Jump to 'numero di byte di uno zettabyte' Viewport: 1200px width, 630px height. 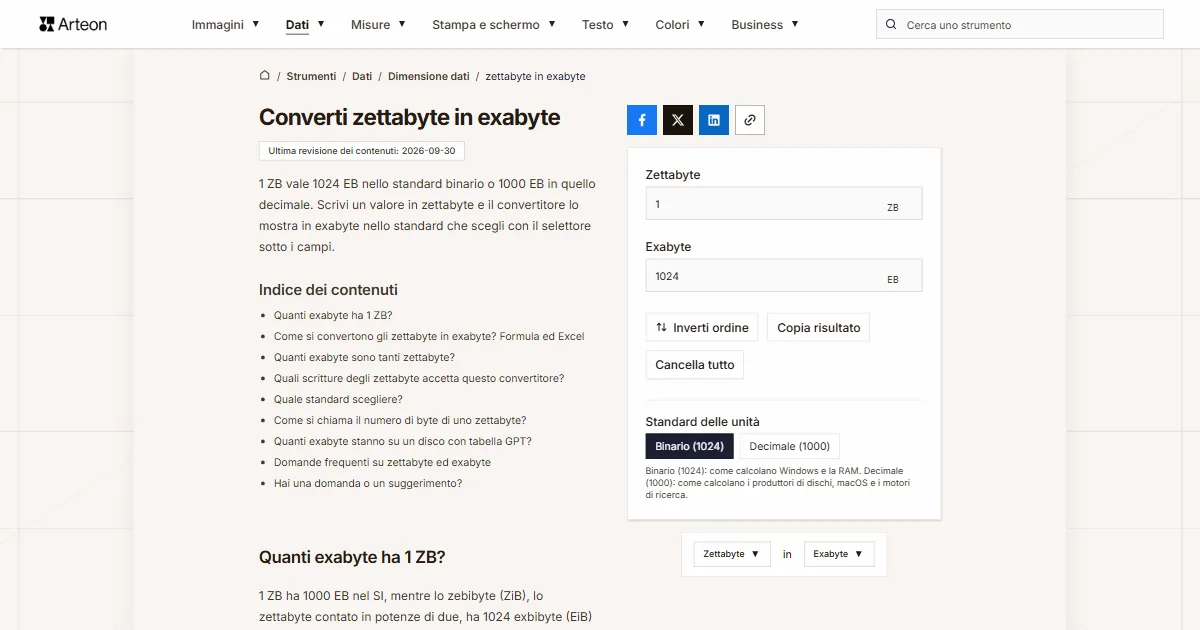(400, 420)
